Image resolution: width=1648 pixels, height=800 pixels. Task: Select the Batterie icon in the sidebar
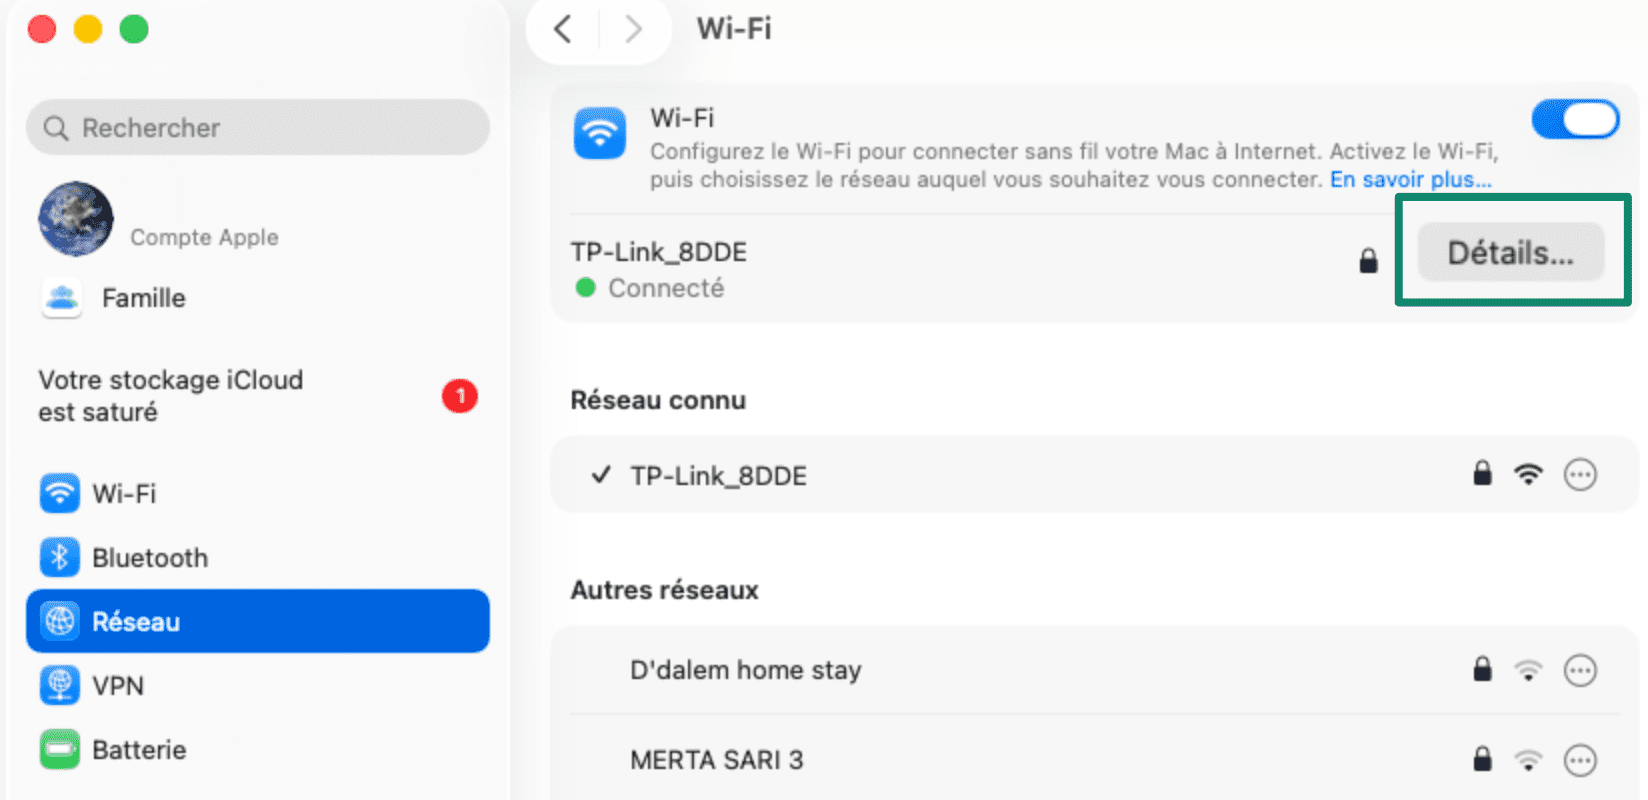(60, 749)
